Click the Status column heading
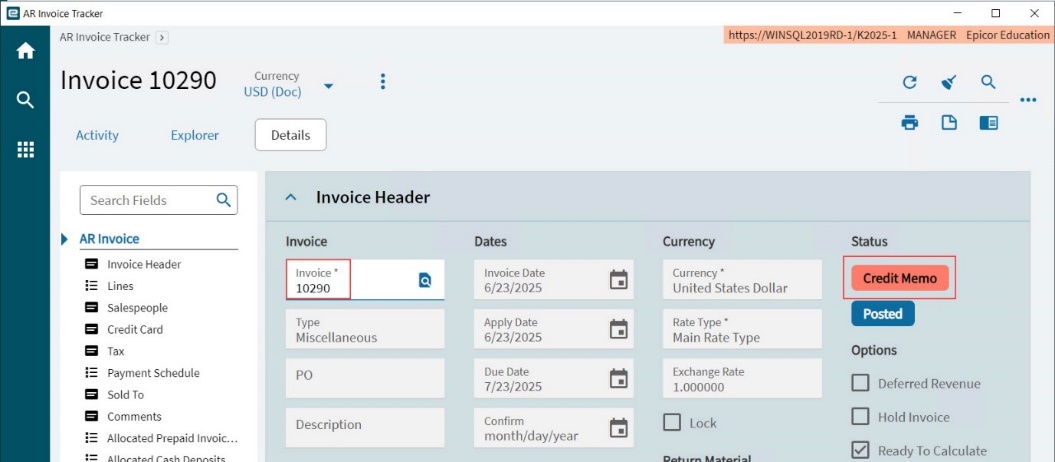 pos(869,241)
